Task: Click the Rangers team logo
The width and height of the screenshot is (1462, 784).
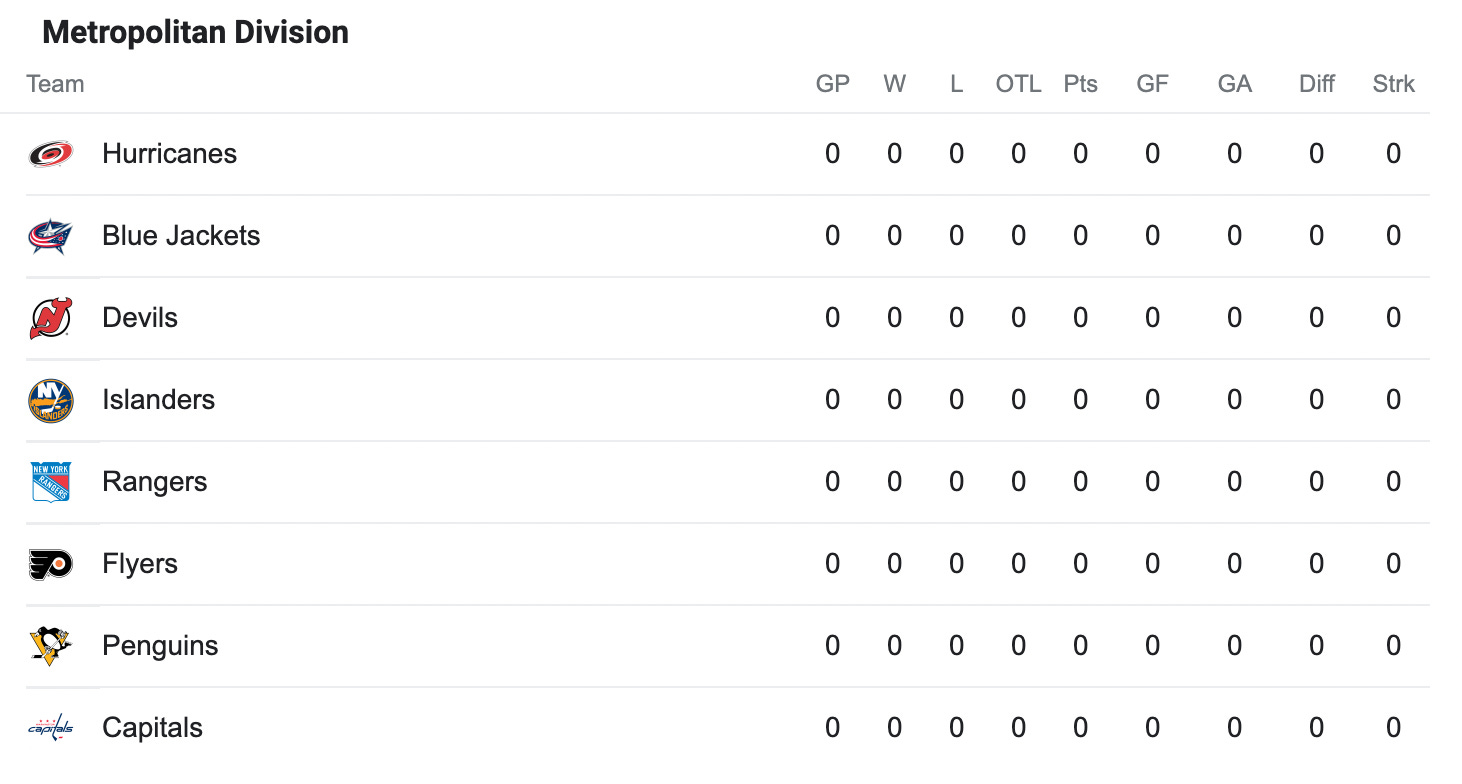Action: click(50, 482)
